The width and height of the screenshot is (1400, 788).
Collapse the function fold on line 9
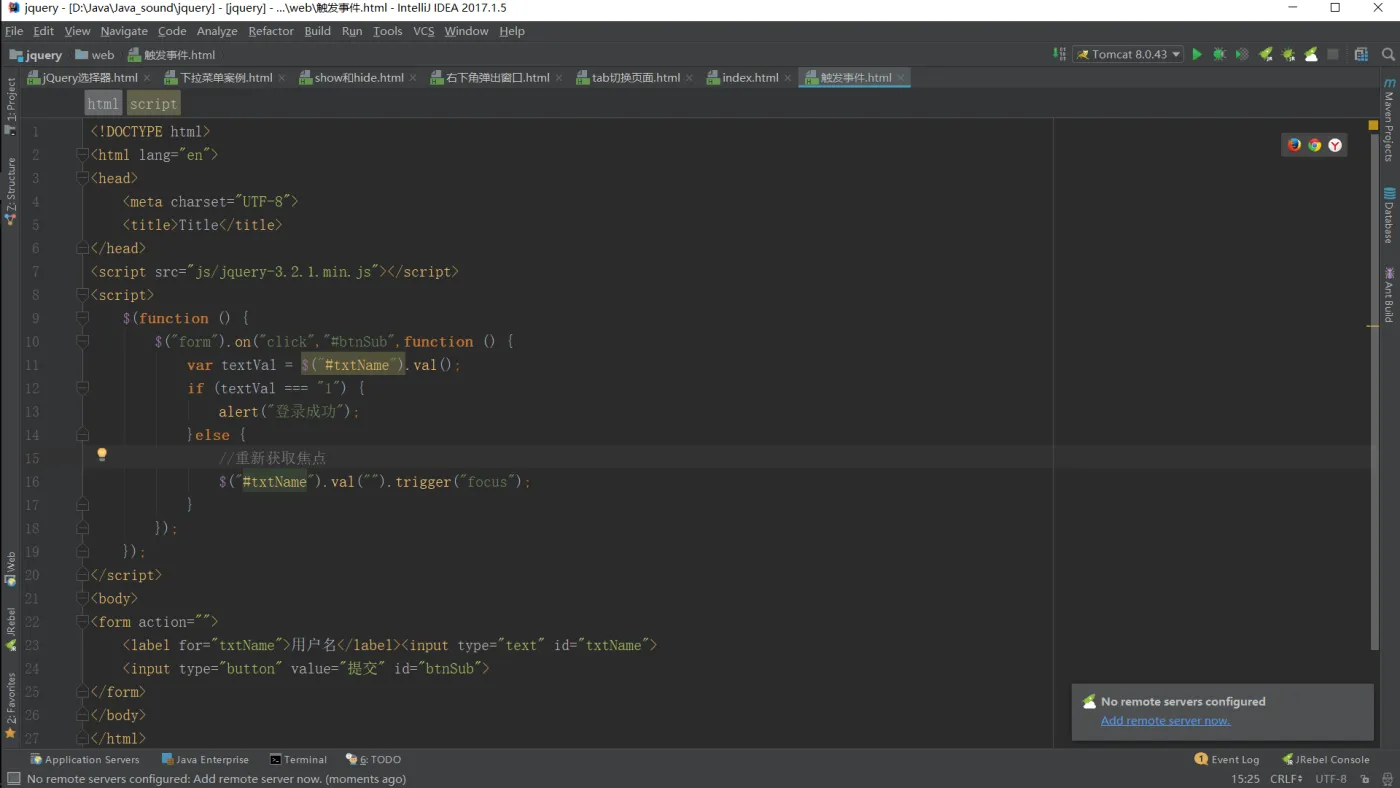pyautogui.click(x=82, y=318)
